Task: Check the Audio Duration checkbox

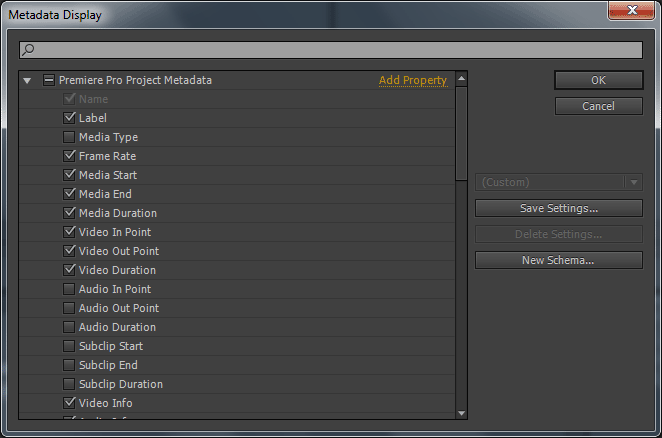Action: click(x=69, y=327)
